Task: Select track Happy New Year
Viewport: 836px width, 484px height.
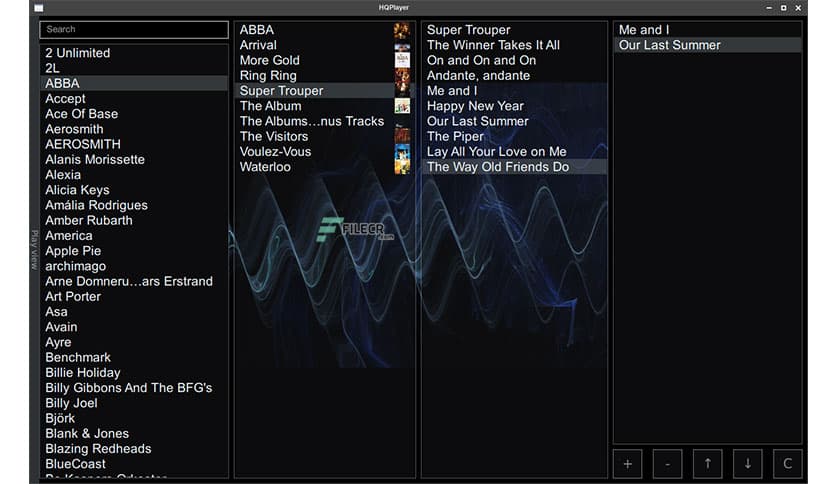Action: pyautogui.click(x=515, y=106)
